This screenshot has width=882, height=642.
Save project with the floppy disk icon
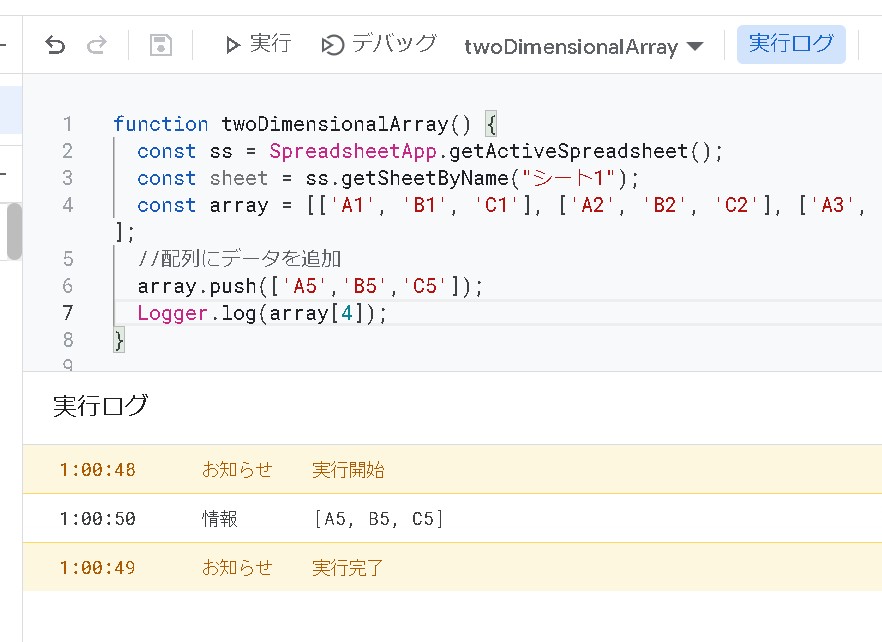click(160, 45)
